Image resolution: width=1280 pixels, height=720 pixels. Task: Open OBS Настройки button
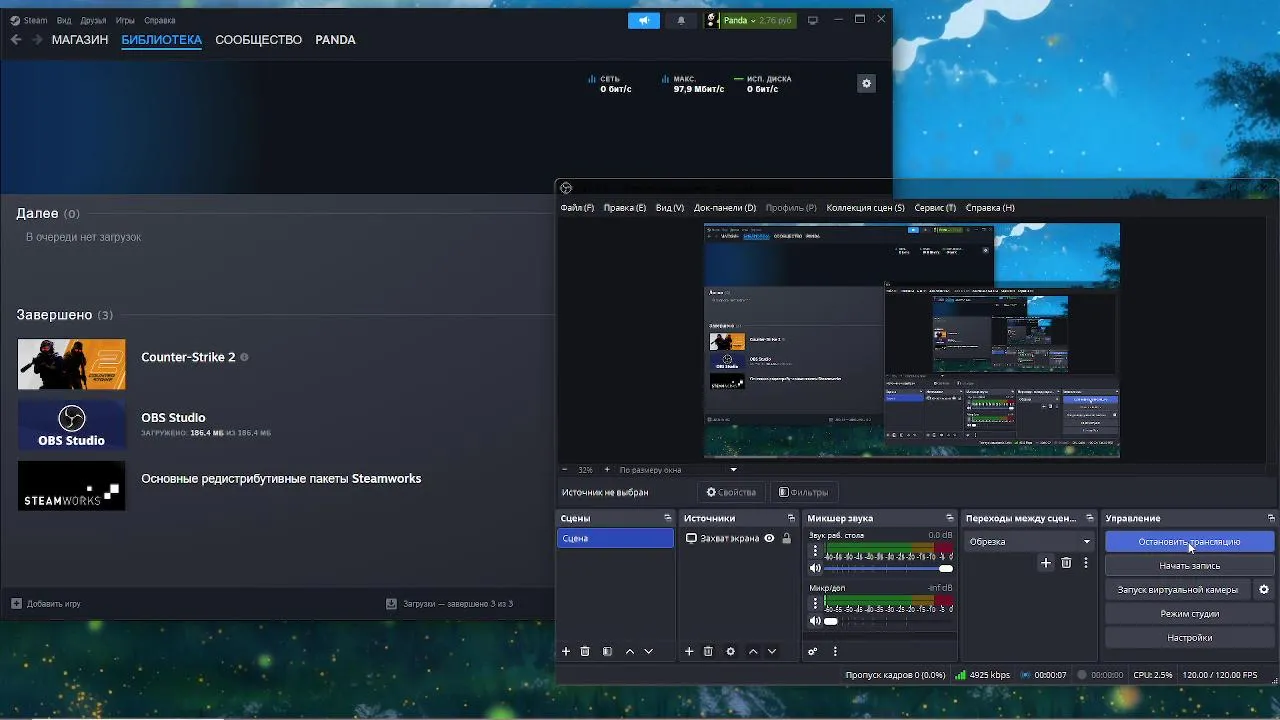pos(1189,638)
